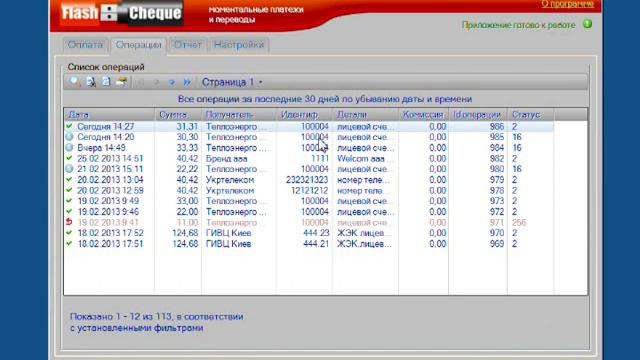Click green check icon of 20.02.2013 12:59 row
This screenshot has width=640, height=360.
tap(69, 190)
